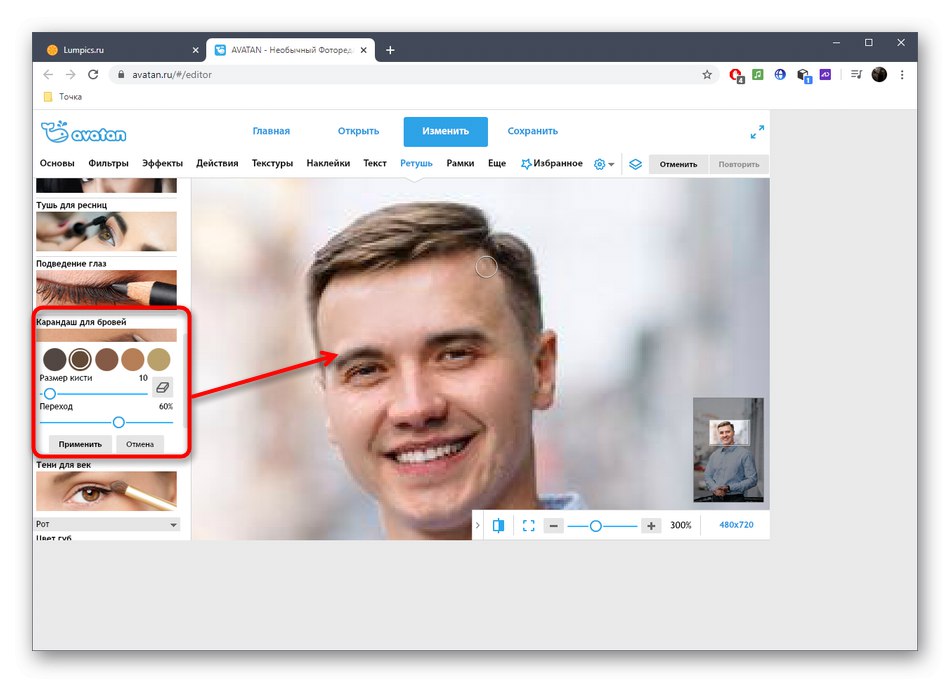Click the site lock icon
The height and width of the screenshot is (683, 950).
(x=121, y=75)
